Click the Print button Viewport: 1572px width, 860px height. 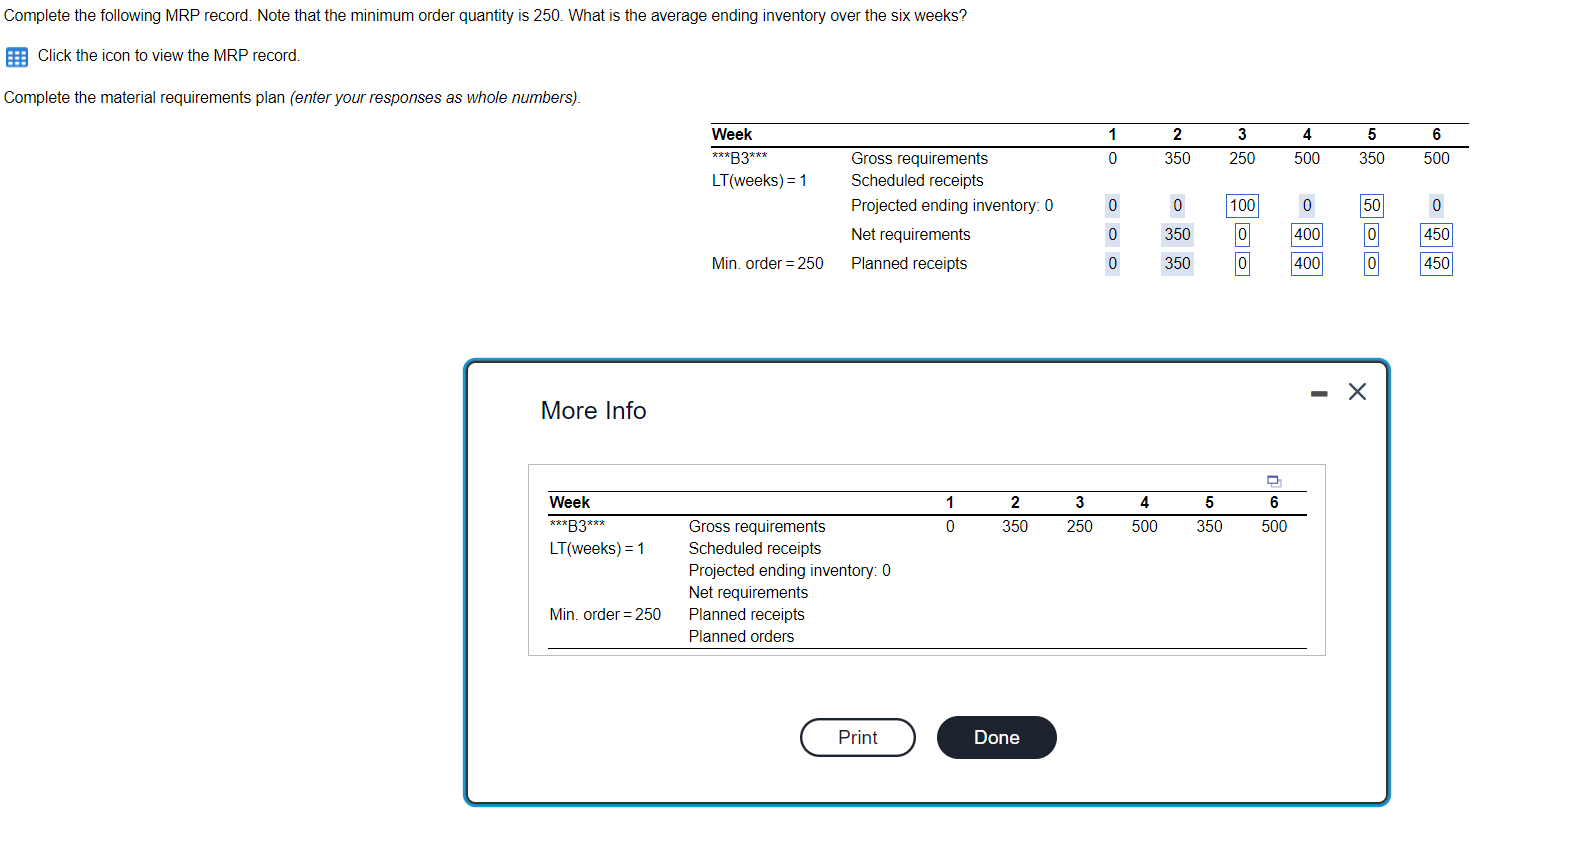(x=858, y=738)
